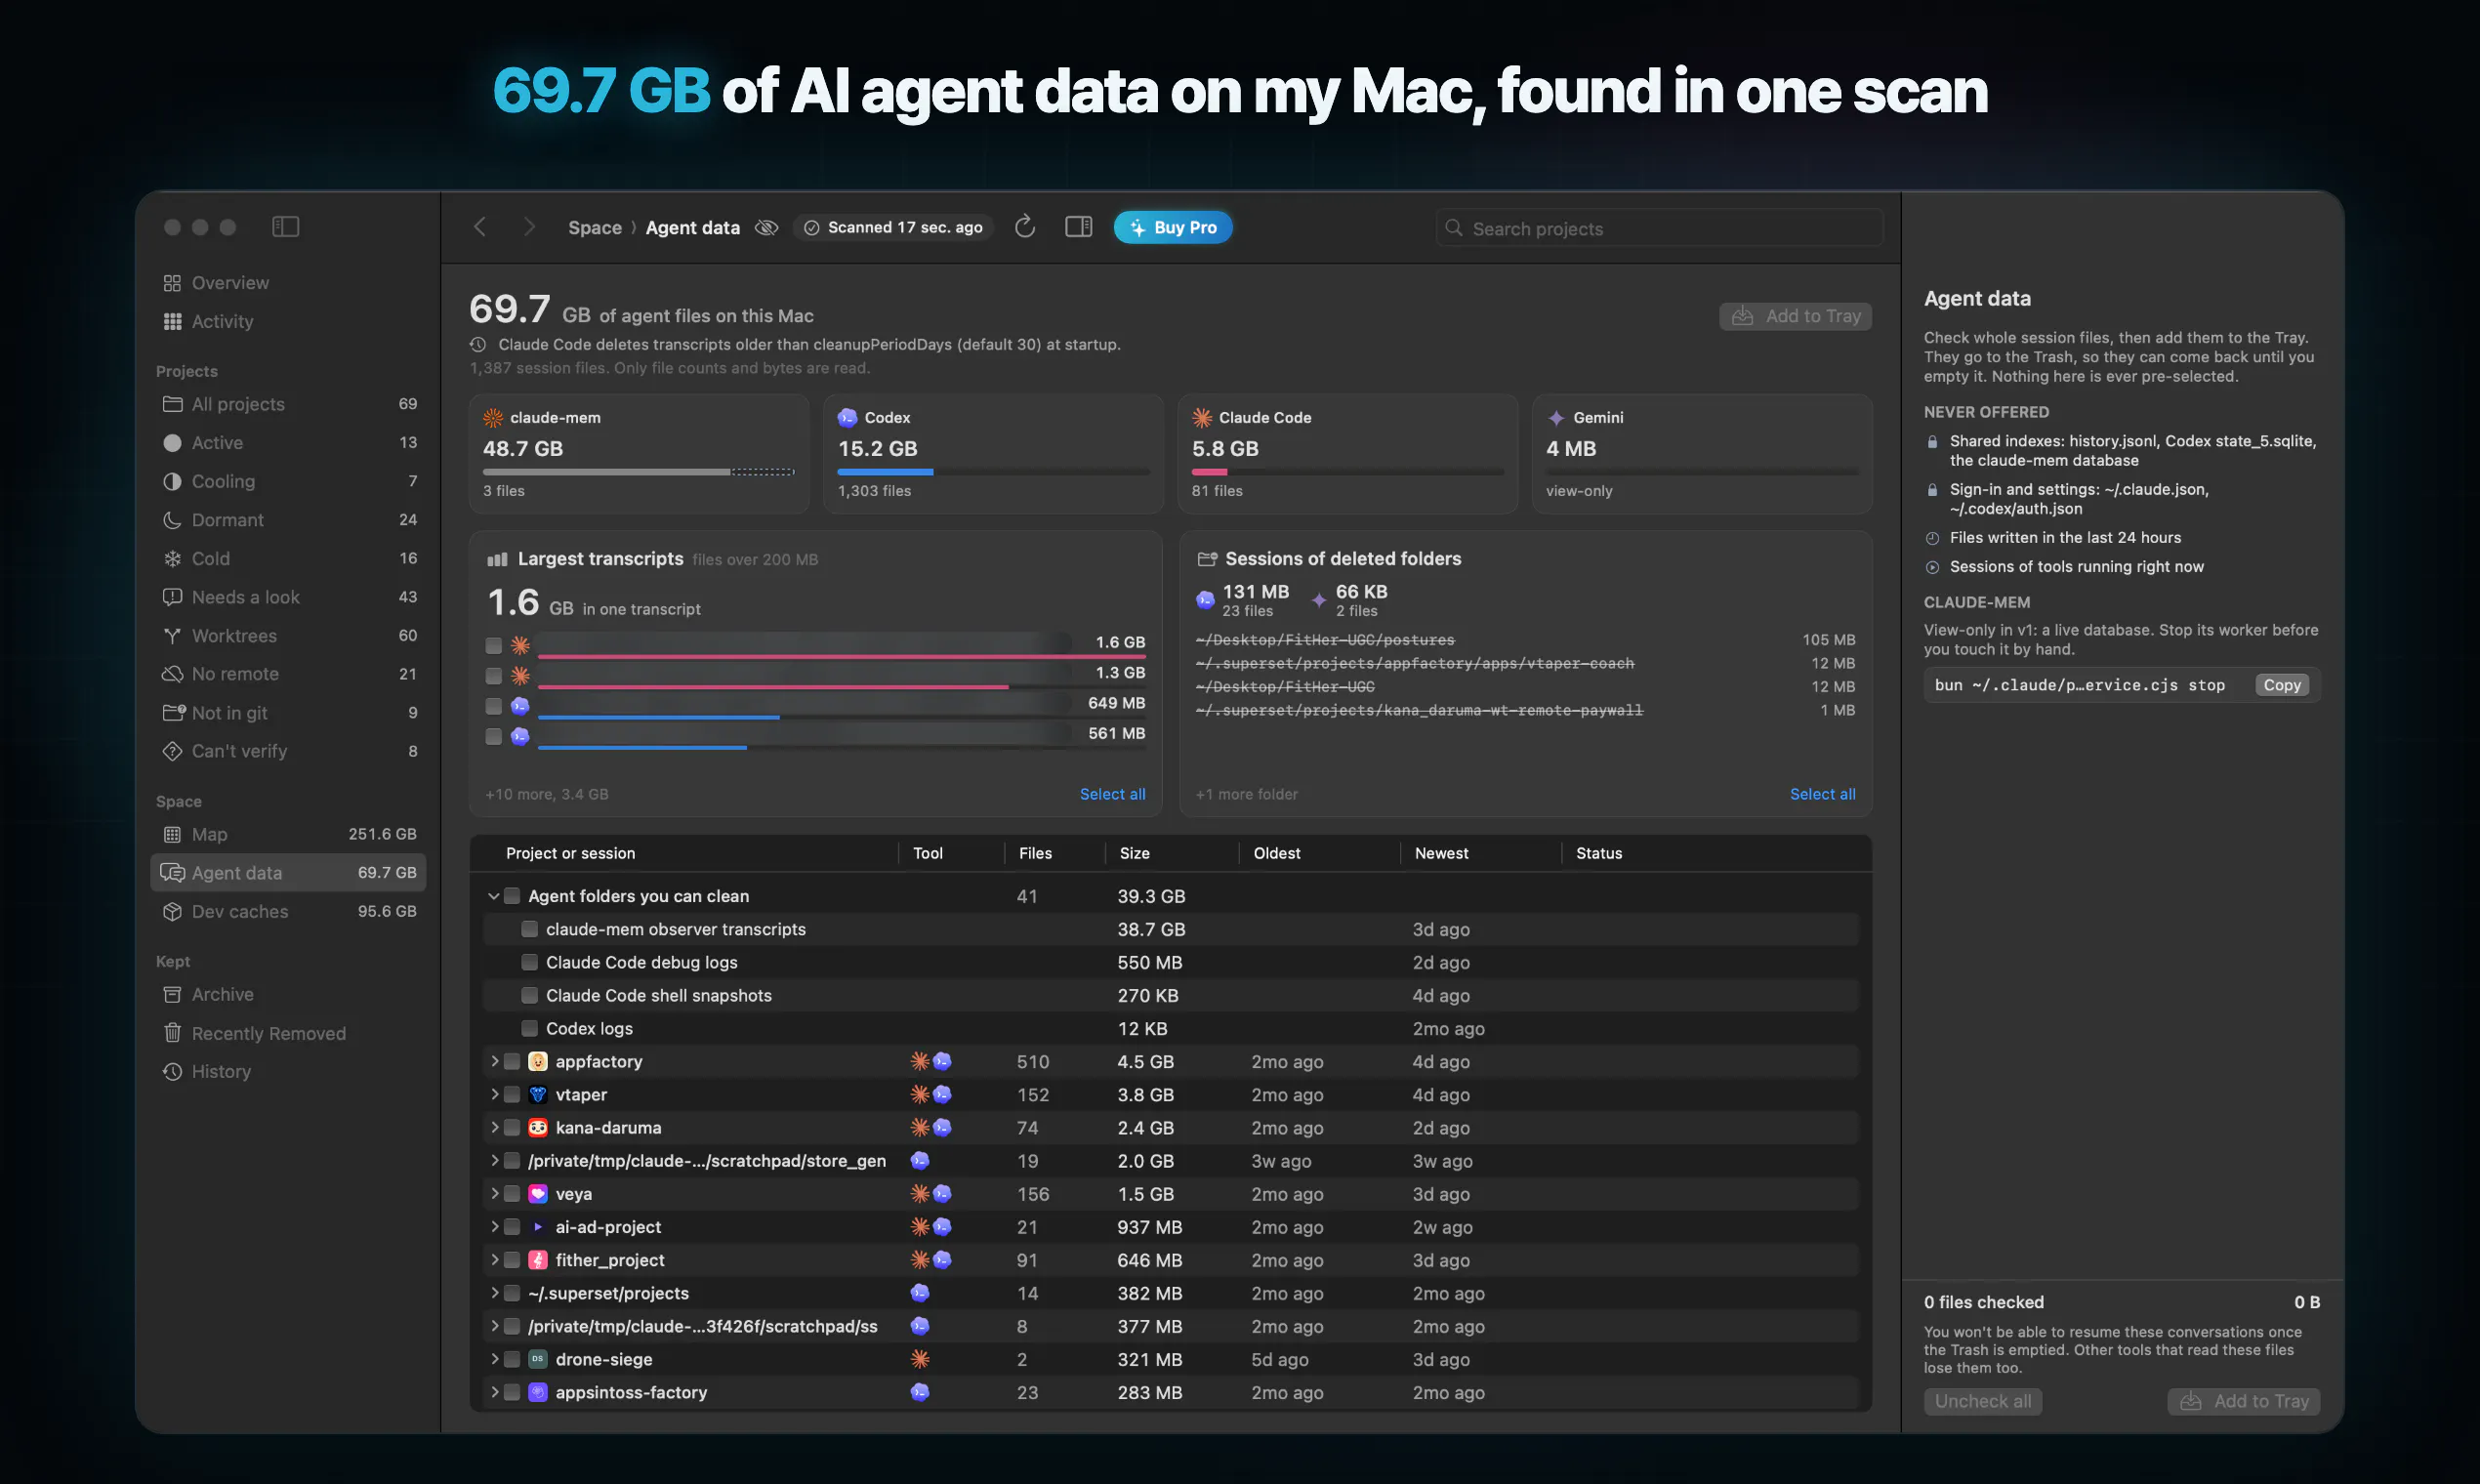Image resolution: width=2480 pixels, height=1484 pixels.
Task: Copy the bun stop command
Action: click(2281, 685)
